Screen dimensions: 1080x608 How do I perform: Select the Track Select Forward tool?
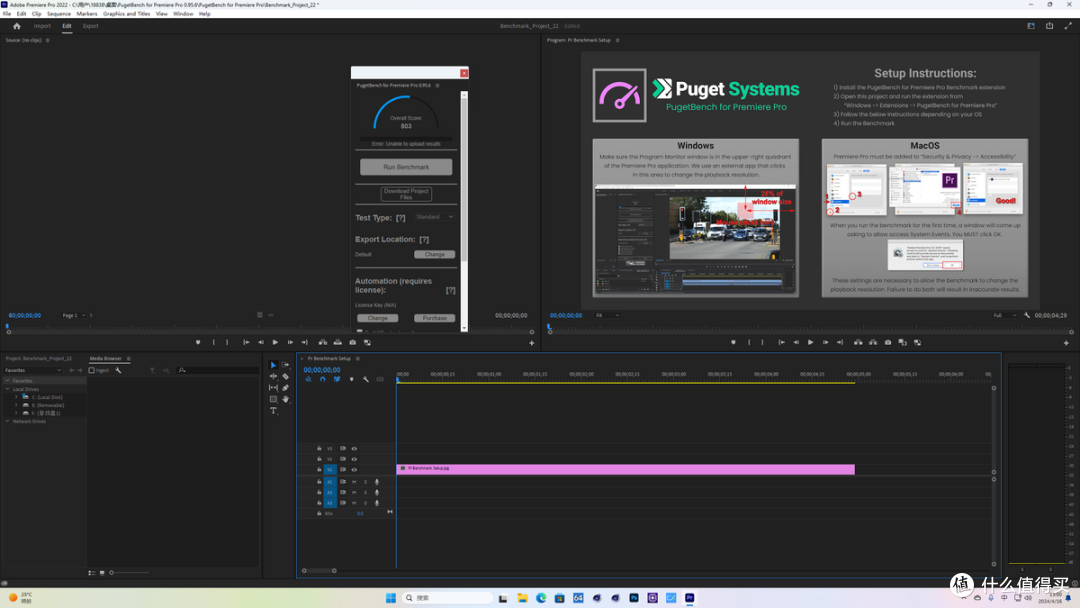point(285,365)
